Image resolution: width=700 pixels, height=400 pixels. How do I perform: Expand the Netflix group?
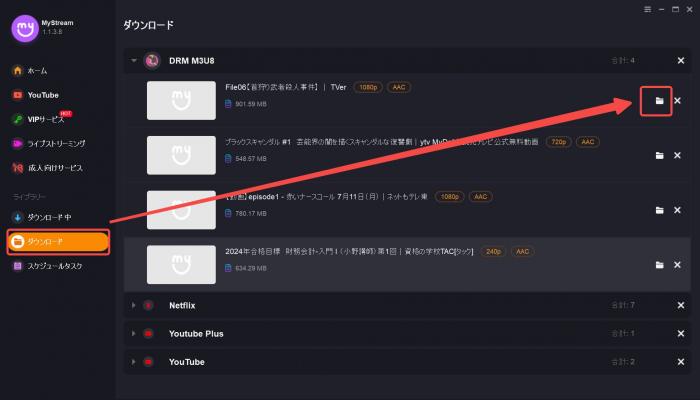point(133,305)
